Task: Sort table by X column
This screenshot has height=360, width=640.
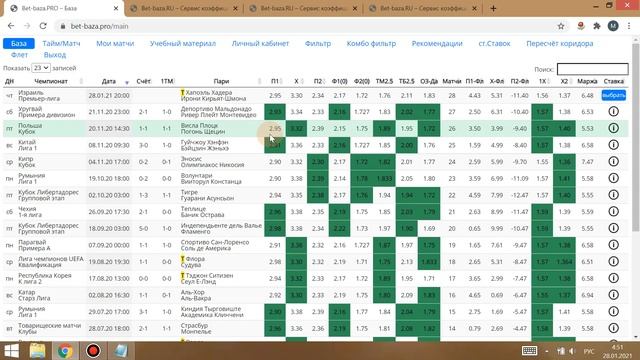Action: (x=297, y=81)
